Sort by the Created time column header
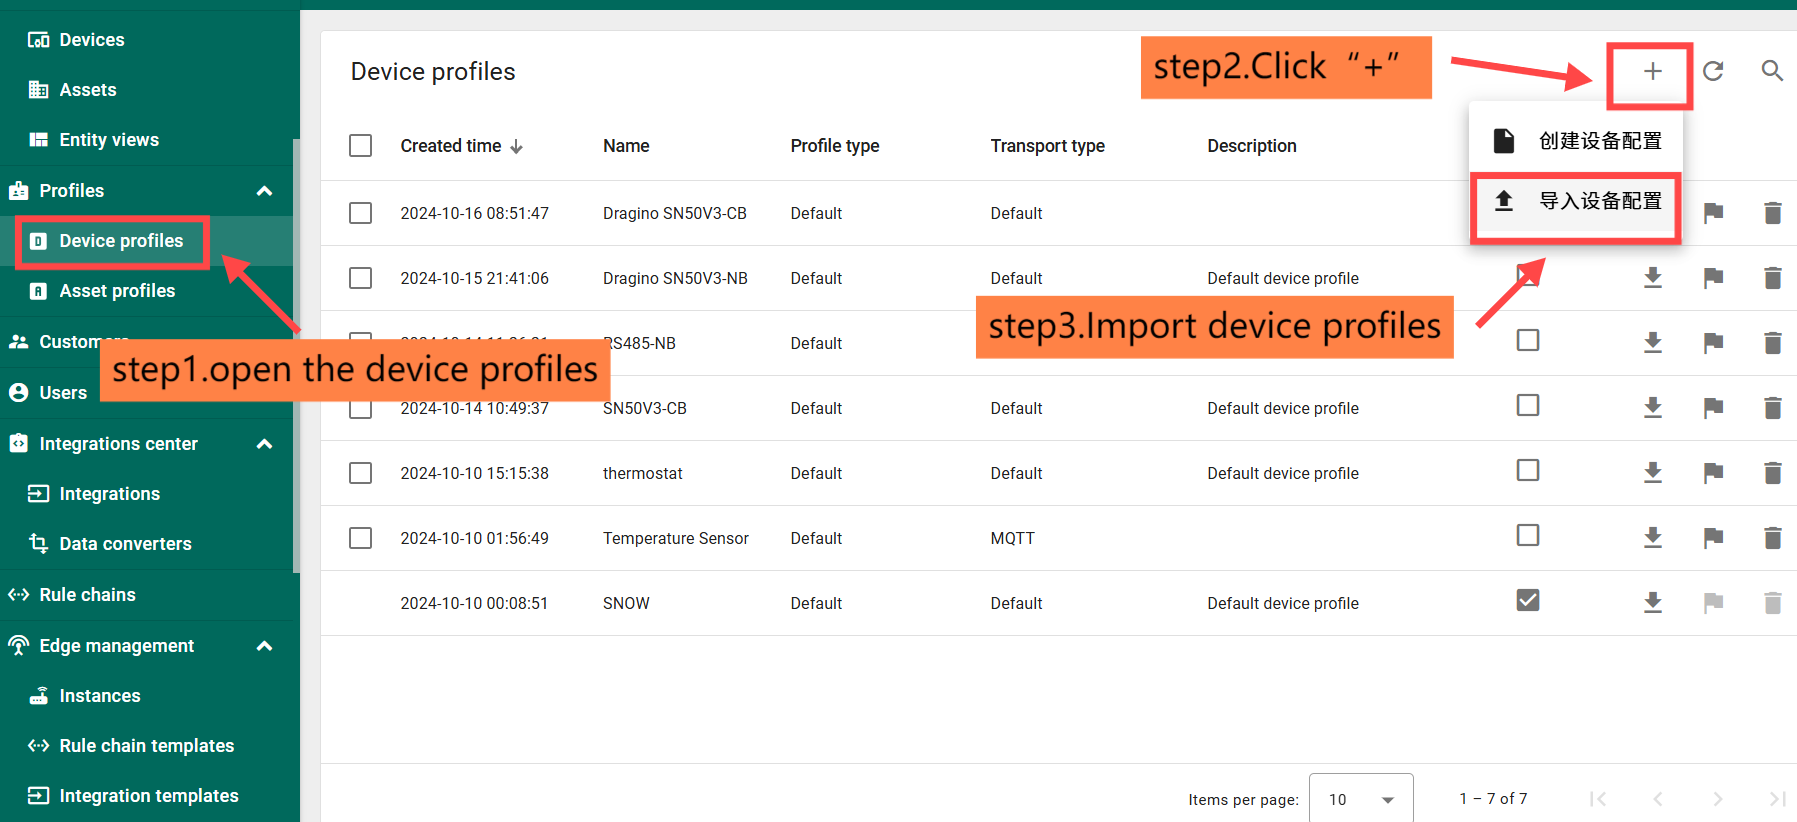 [451, 146]
